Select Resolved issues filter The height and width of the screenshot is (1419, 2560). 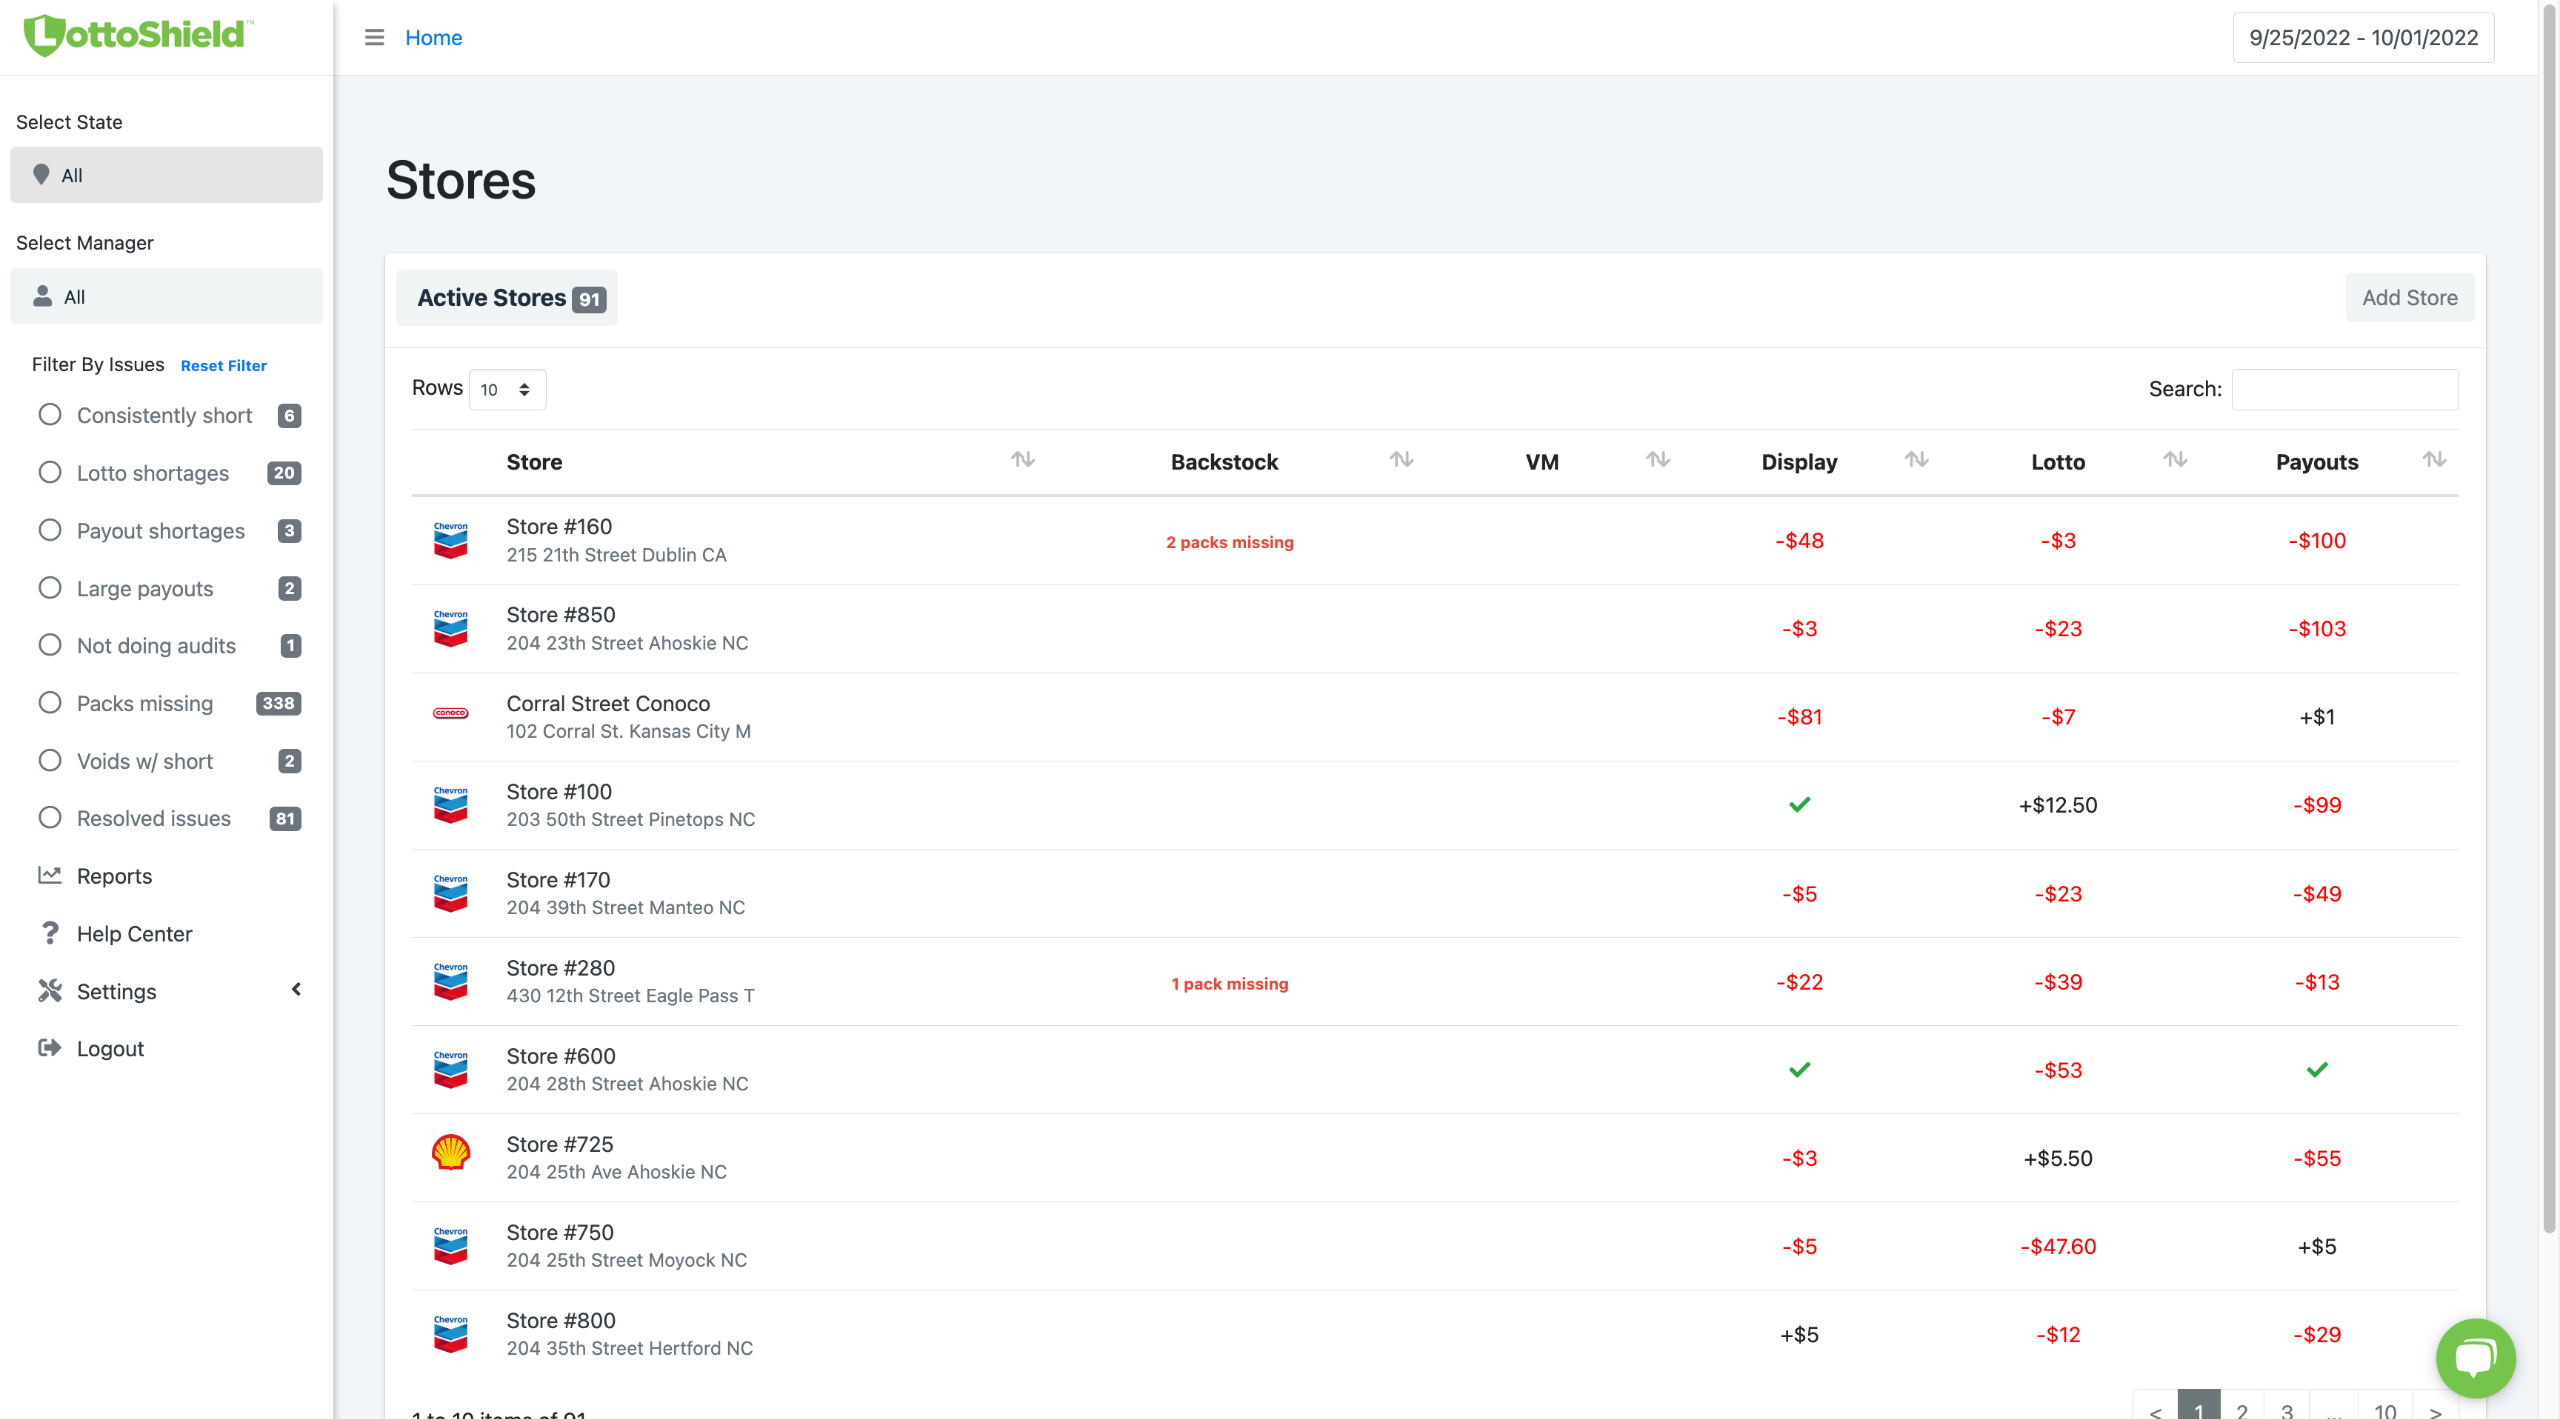[x=50, y=818]
